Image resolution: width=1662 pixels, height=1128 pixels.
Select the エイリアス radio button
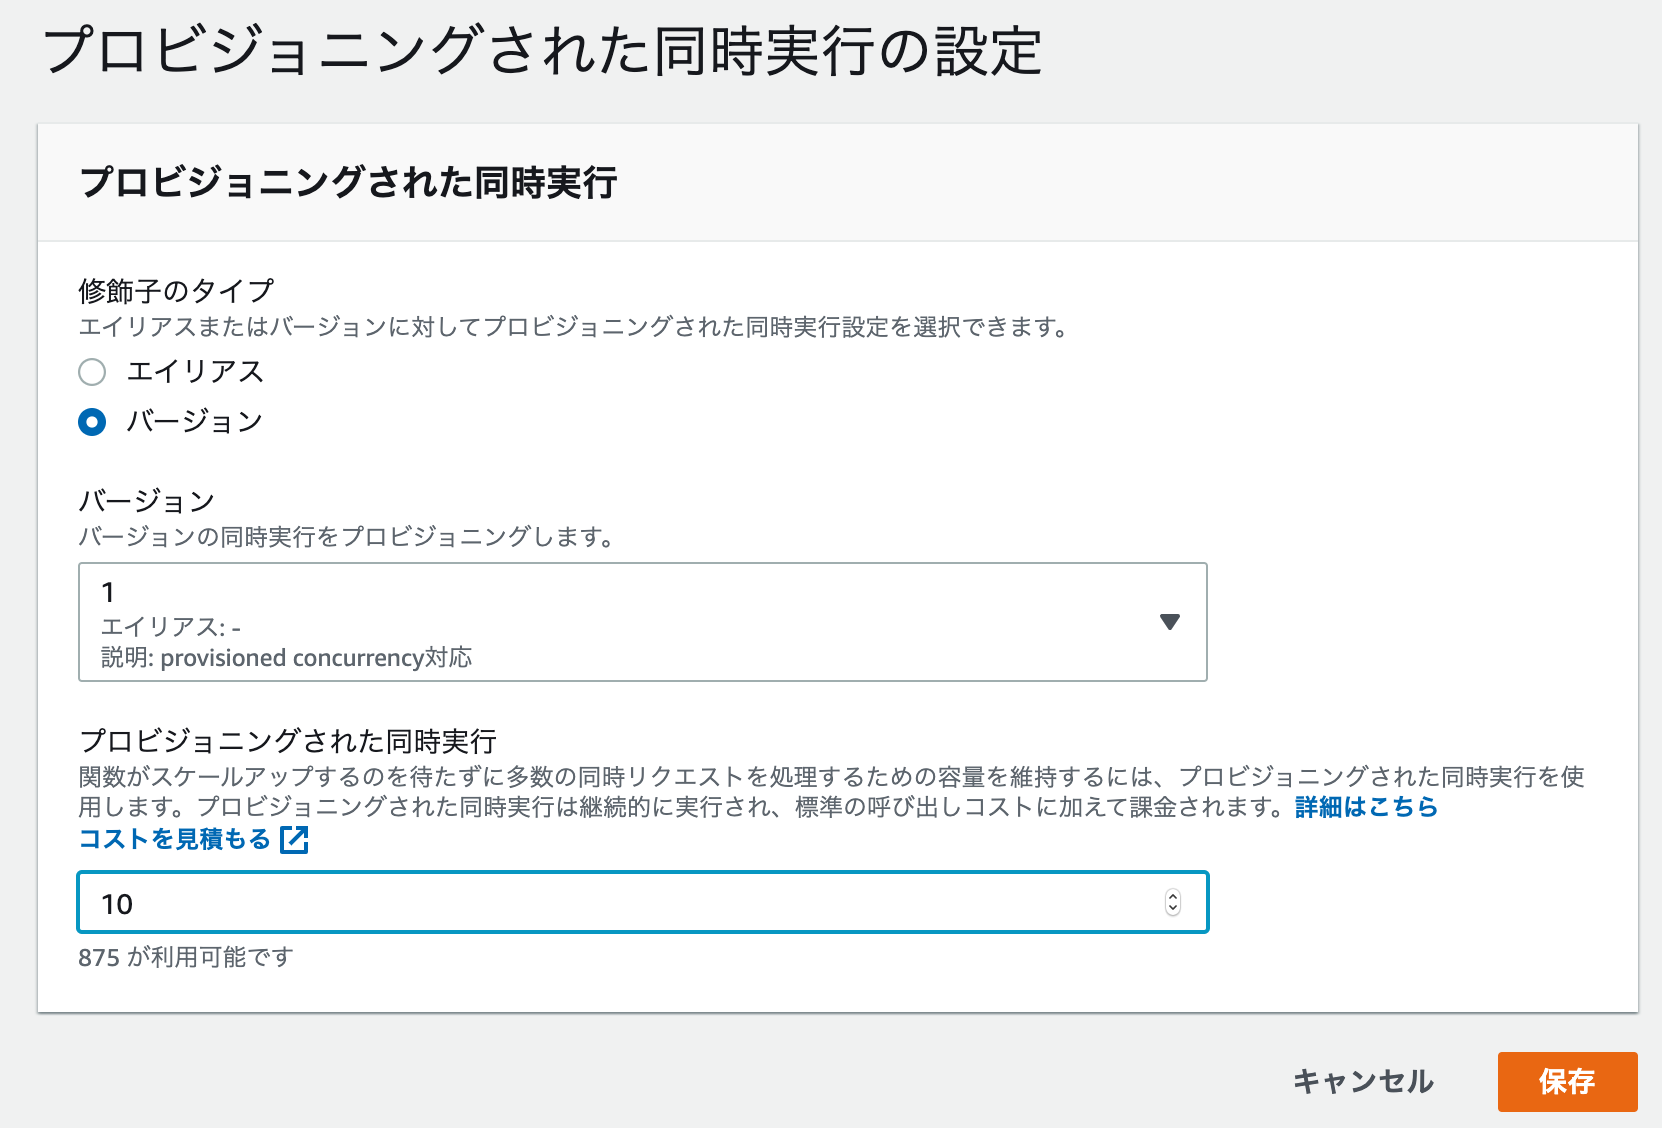[x=91, y=371]
